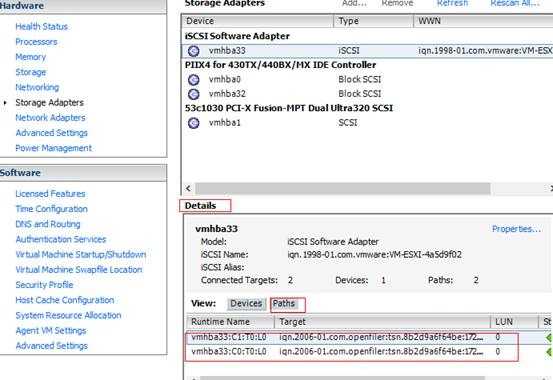
Task: Click the iSCSI Name value text
Action: (x=375, y=255)
